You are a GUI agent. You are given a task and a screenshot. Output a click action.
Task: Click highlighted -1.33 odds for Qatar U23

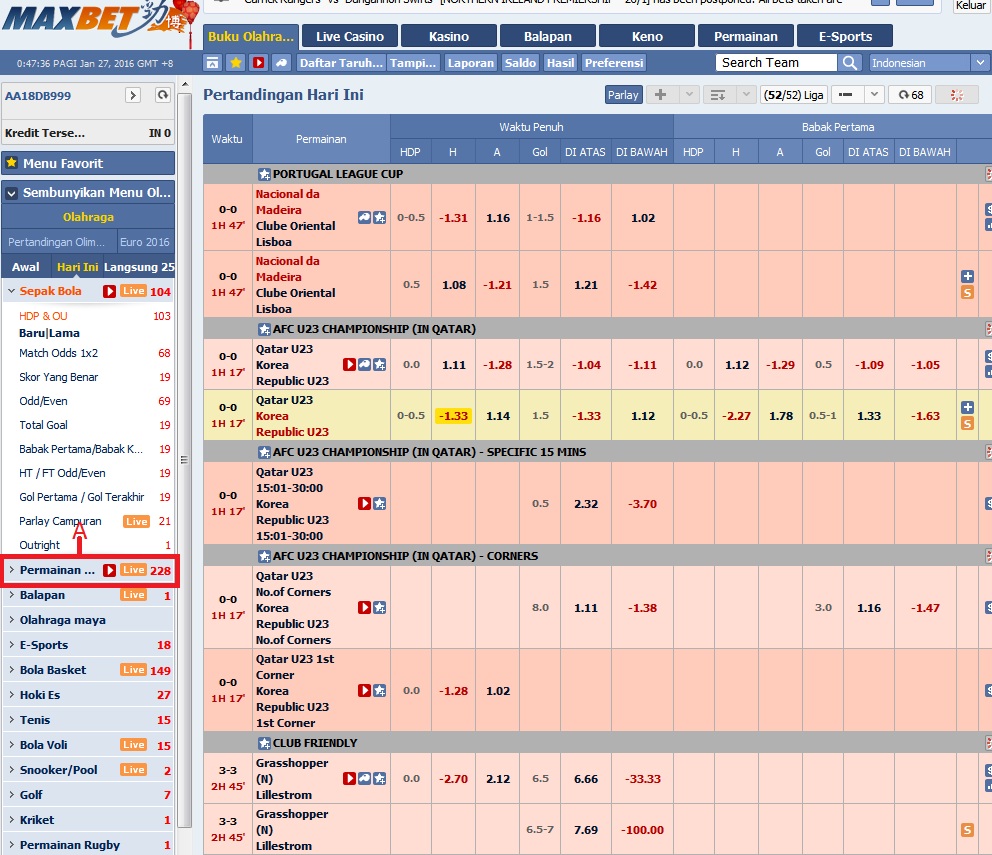[x=453, y=416]
